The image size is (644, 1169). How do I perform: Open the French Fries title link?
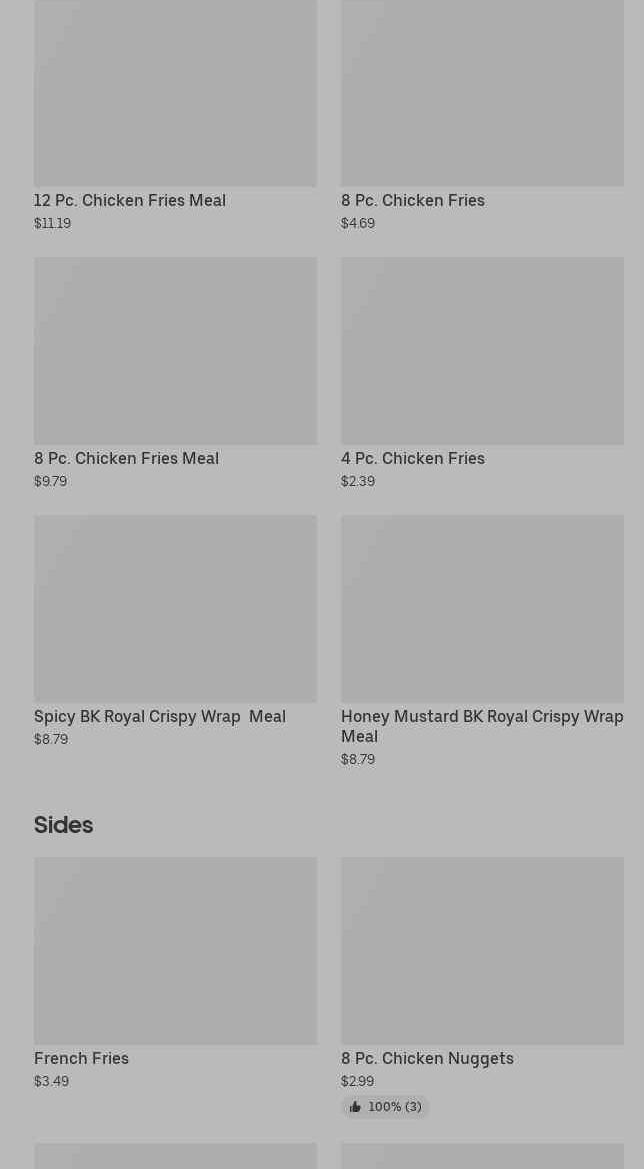tap(82, 1058)
